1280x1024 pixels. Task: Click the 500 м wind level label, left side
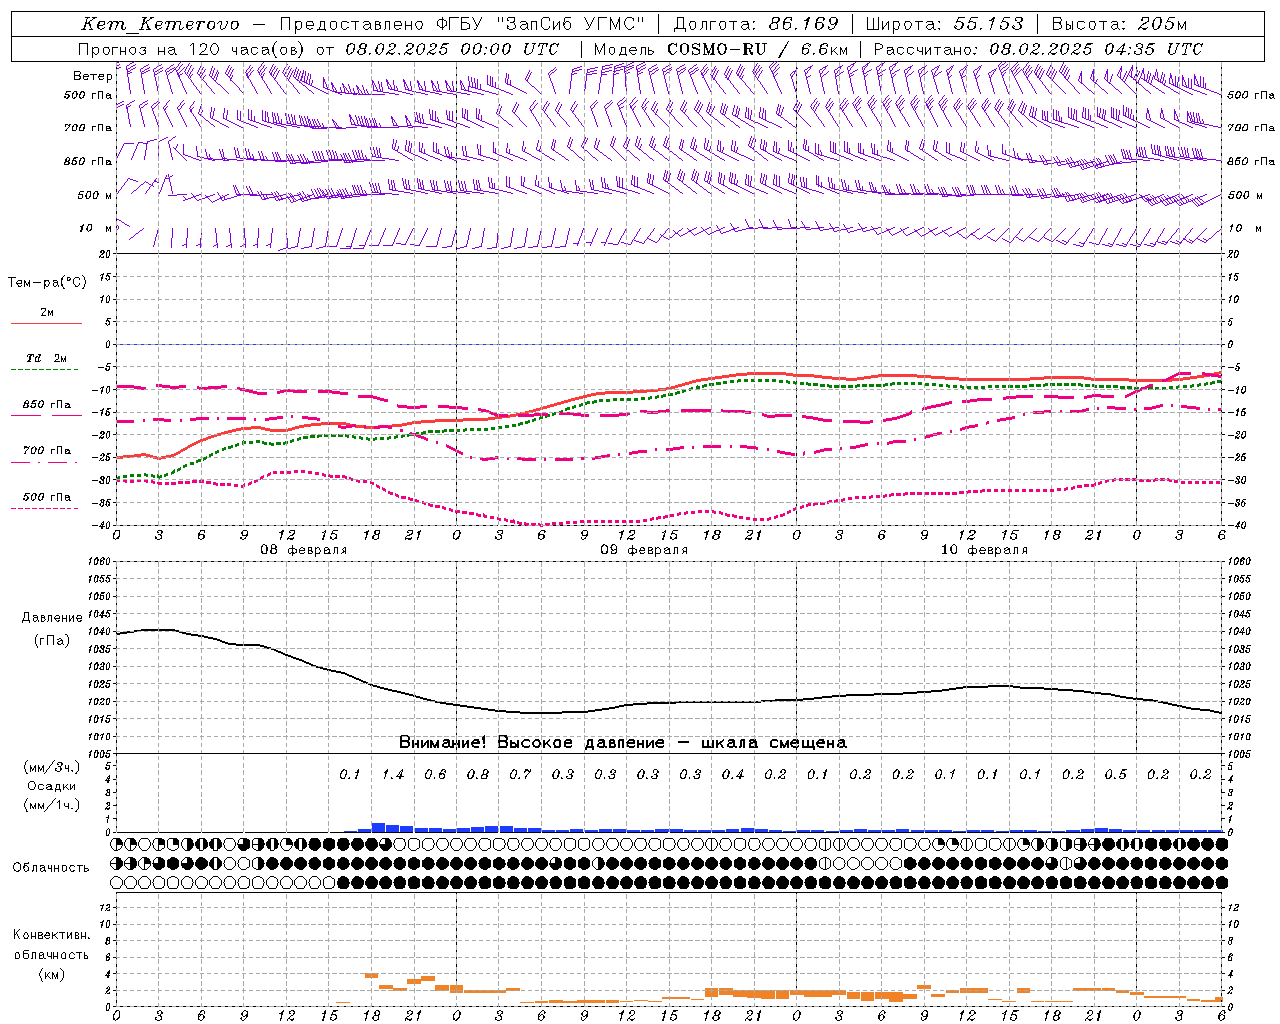(x=95, y=195)
